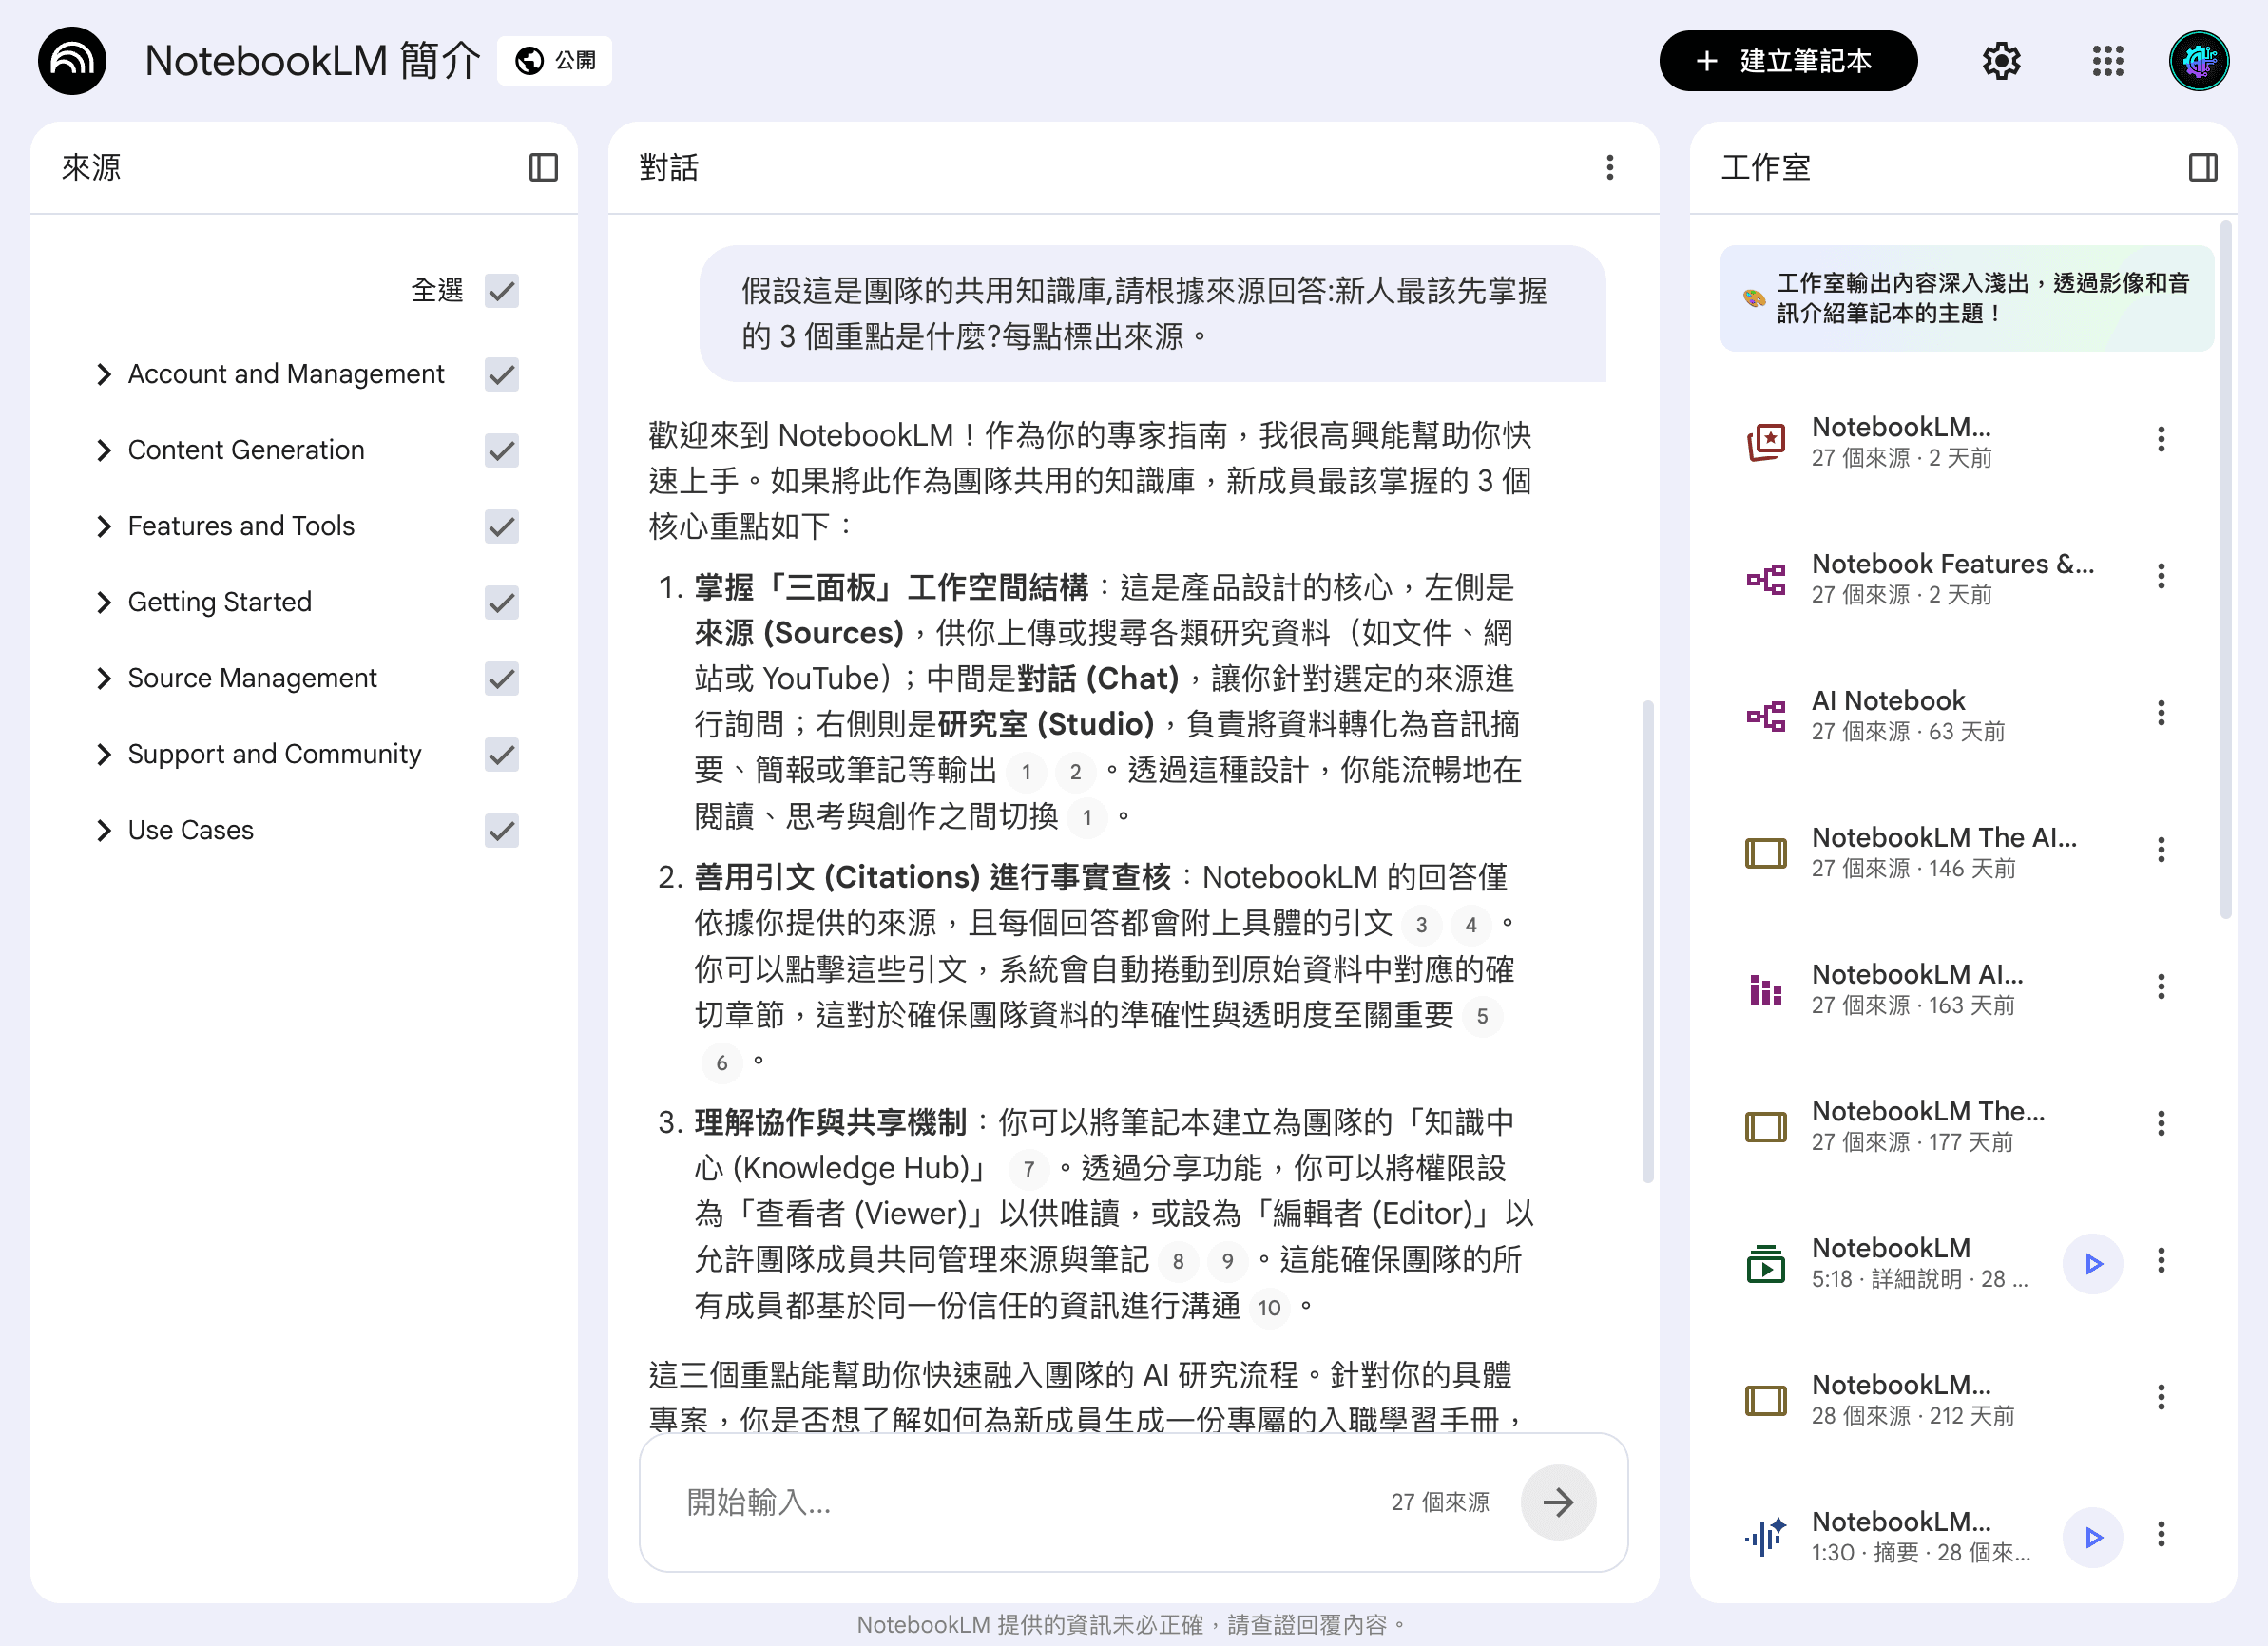This screenshot has width=2268, height=1646.
Task: Uncheck the Features and Tools source group
Action: [x=502, y=527]
